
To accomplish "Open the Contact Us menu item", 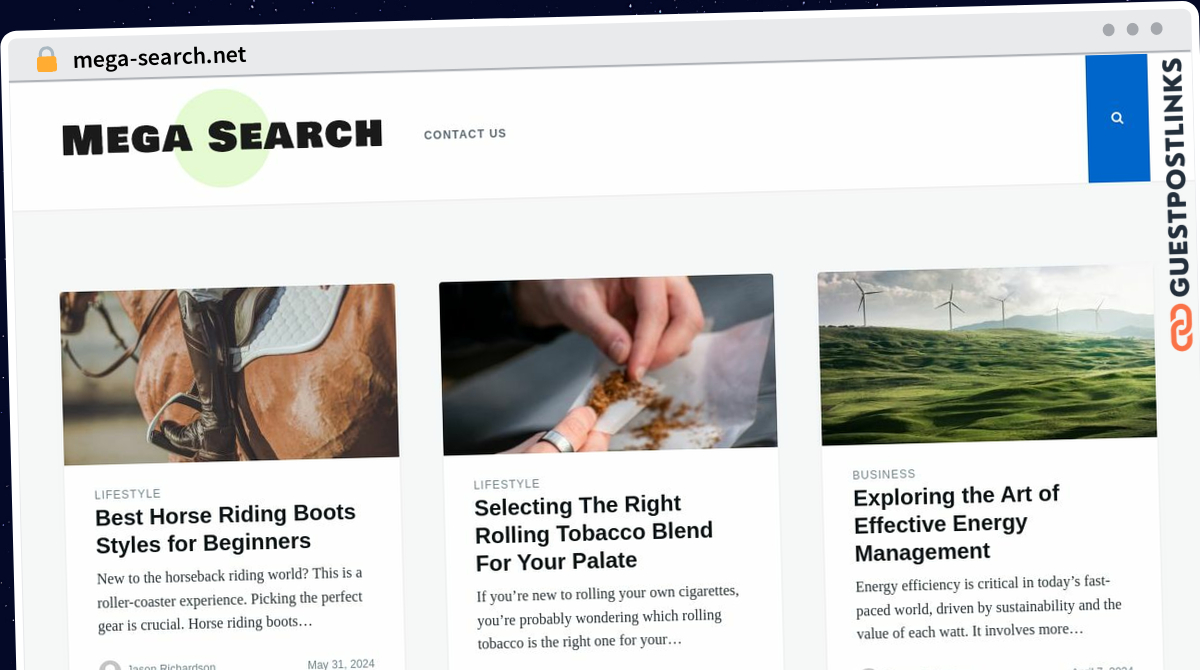I will click(x=465, y=134).
